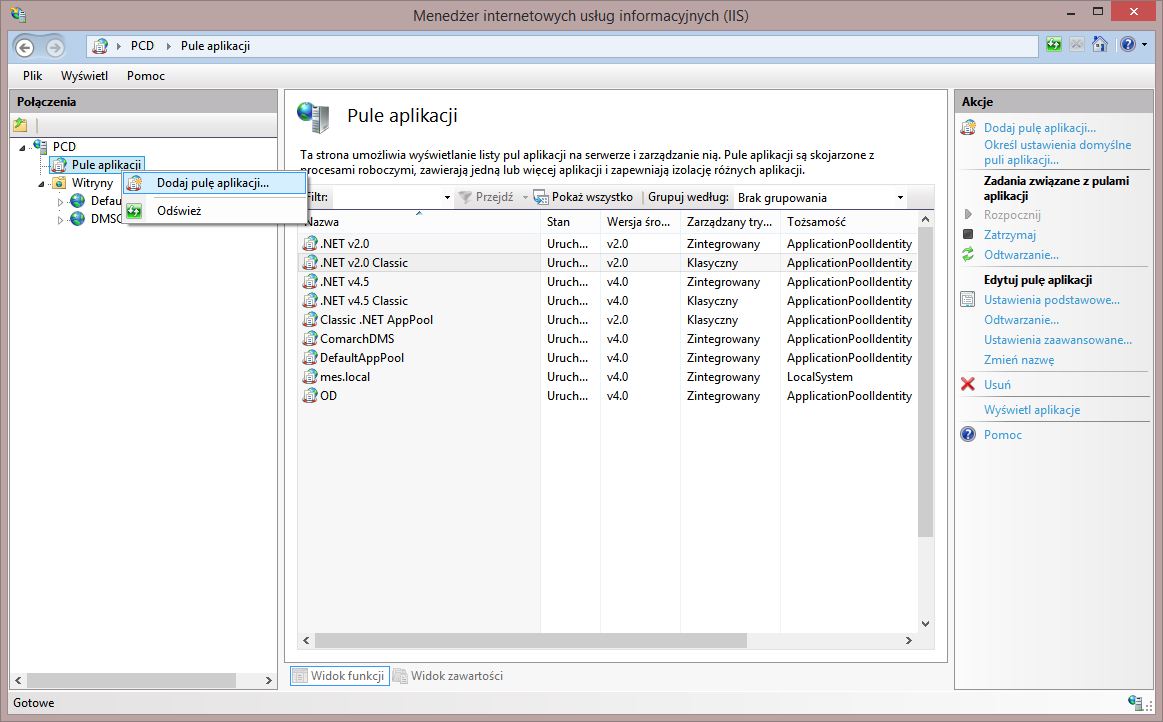The height and width of the screenshot is (722, 1163).
Task: Open the Home icon in the address toolbar
Action: (x=1100, y=45)
